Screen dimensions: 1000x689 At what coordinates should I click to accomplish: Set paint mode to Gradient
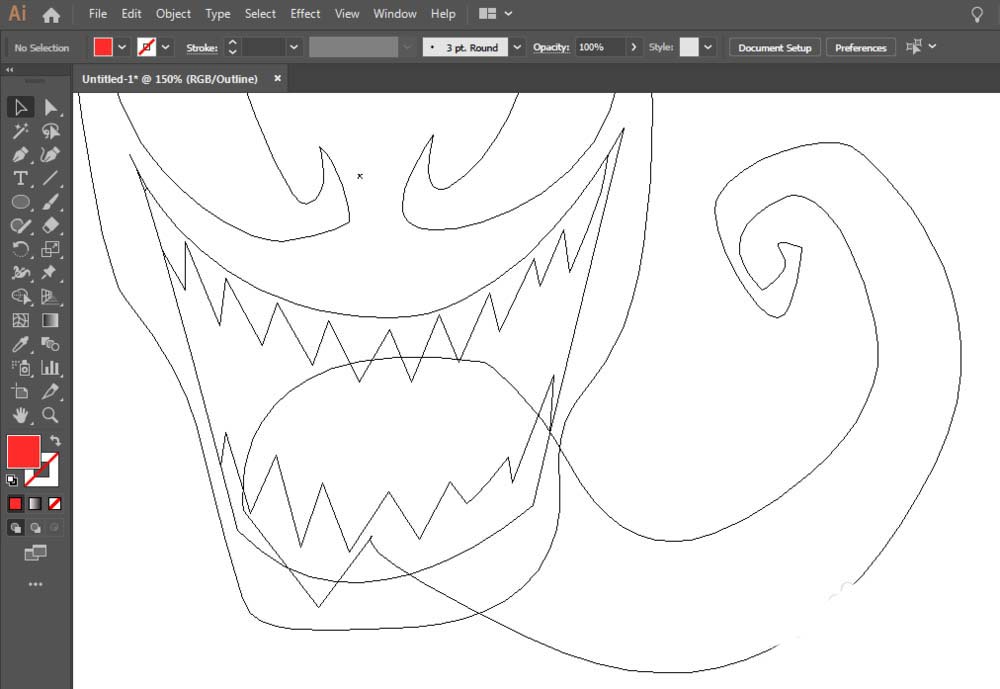[x=35, y=503]
